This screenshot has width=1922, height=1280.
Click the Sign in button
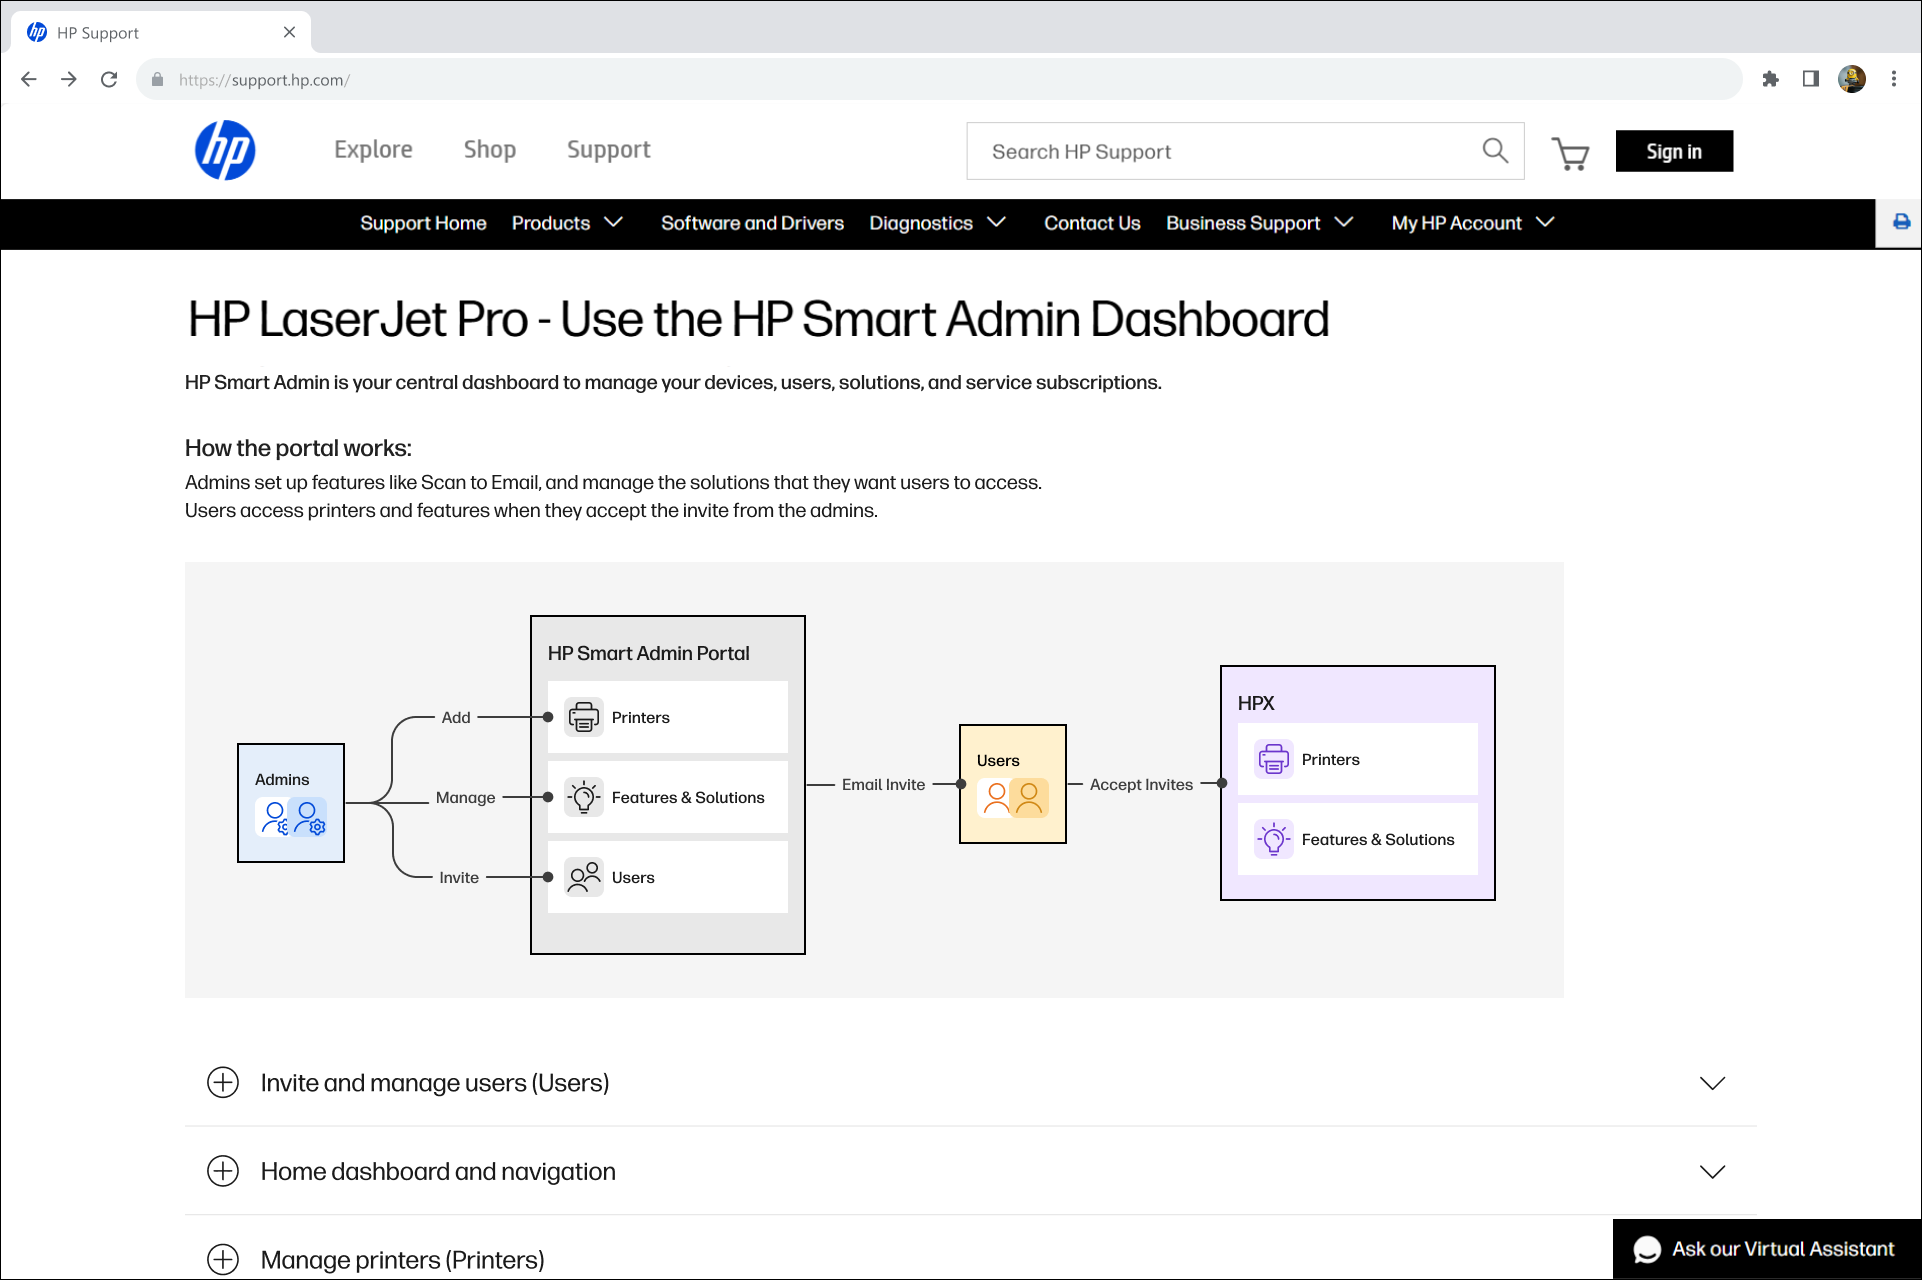click(1673, 151)
